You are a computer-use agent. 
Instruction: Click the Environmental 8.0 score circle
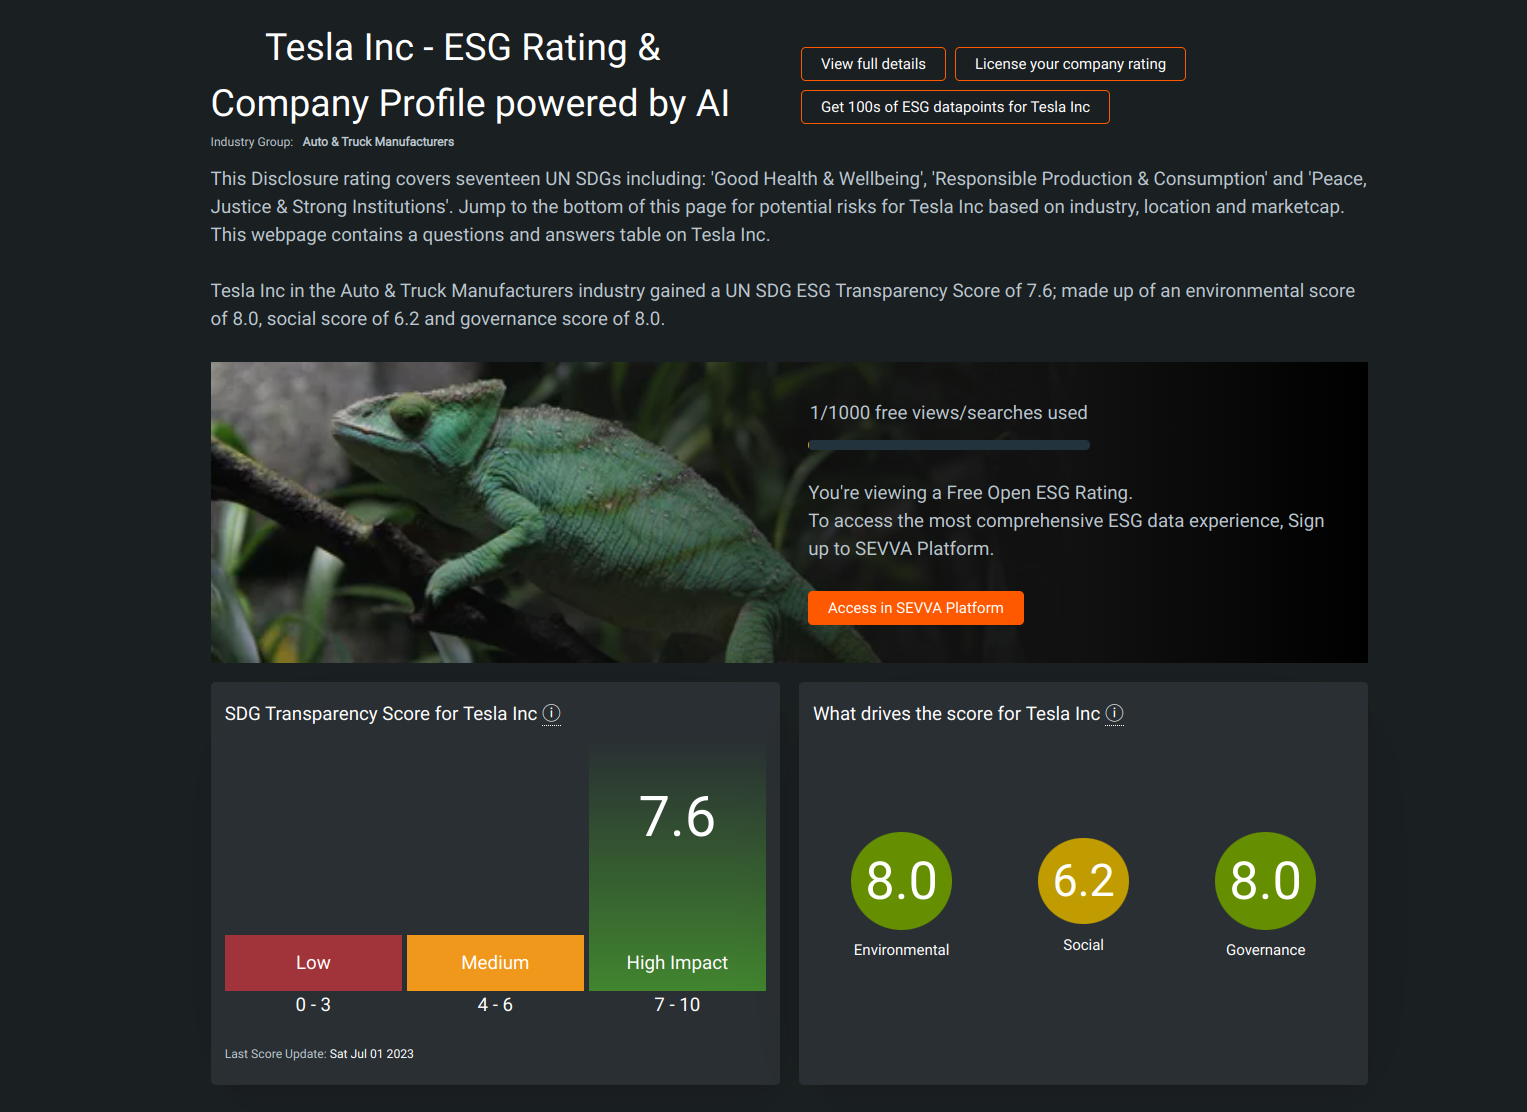pos(901,881)
